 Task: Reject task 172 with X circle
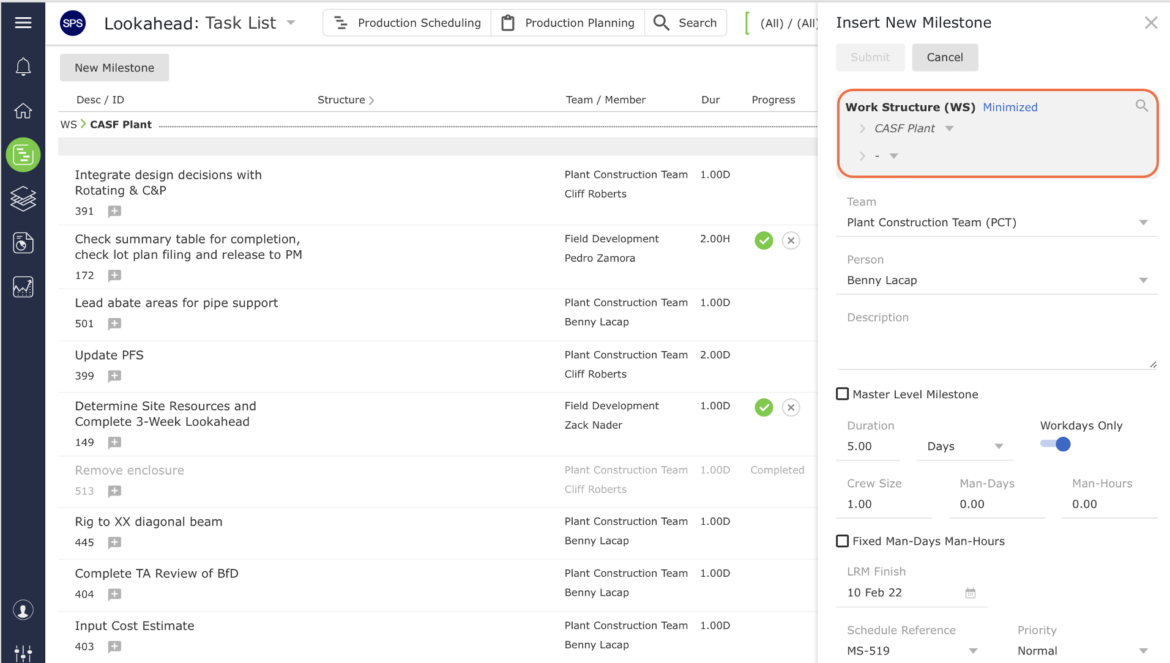pos(791,240)
